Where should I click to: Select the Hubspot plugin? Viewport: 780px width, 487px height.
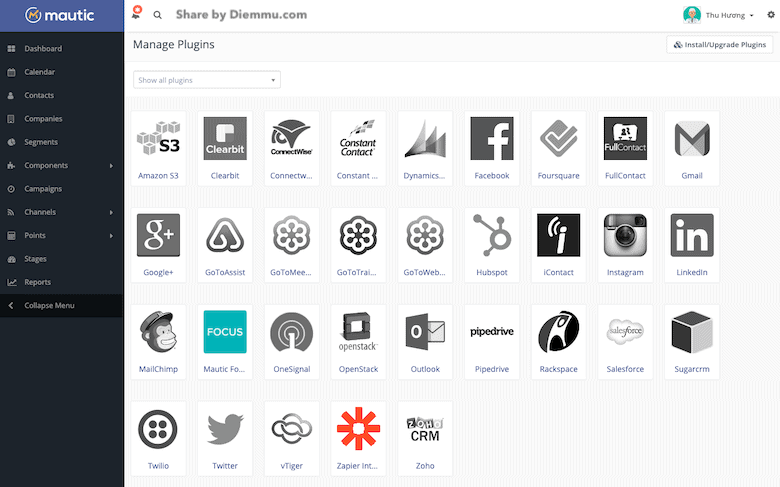pyautogui.click(x=491, y=245)
